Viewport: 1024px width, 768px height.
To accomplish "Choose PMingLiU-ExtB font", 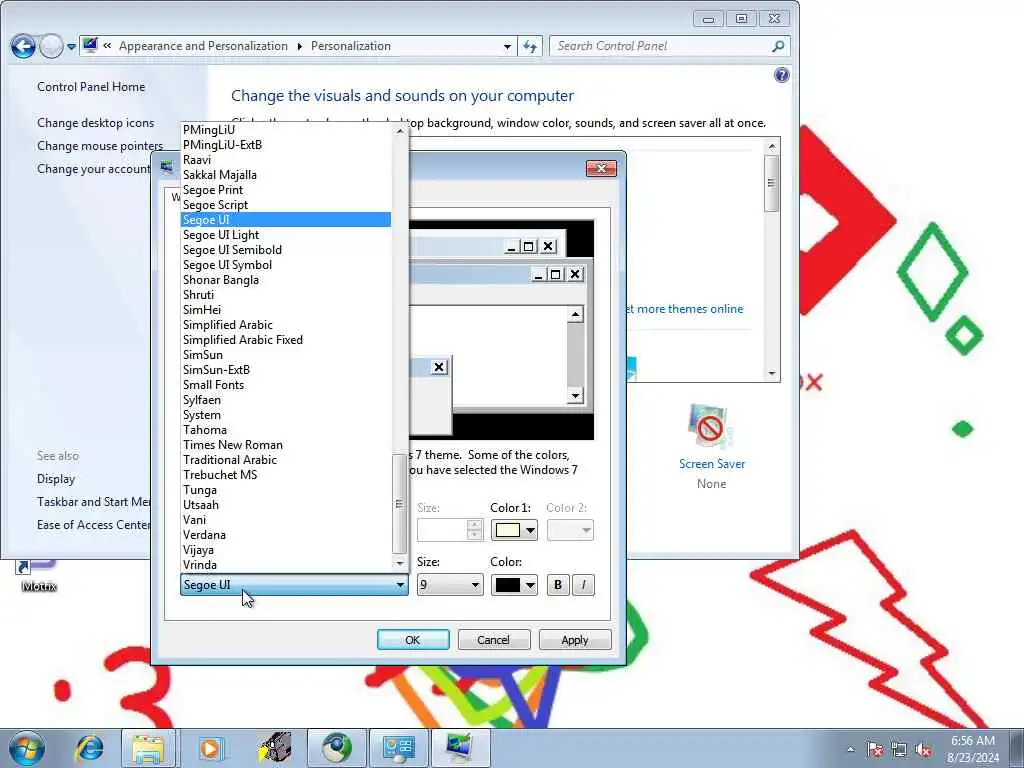I will (x=286, y=145).
